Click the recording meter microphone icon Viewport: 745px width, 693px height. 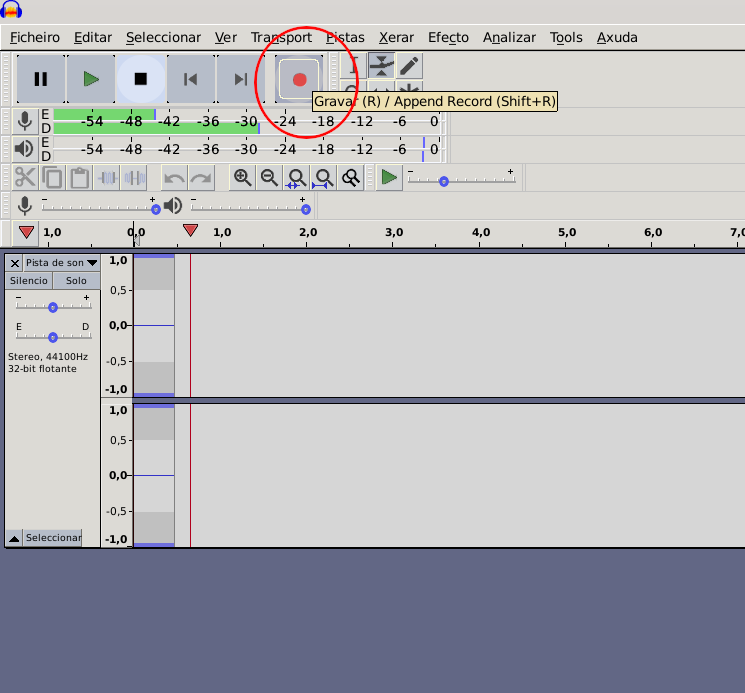[24, 122]
